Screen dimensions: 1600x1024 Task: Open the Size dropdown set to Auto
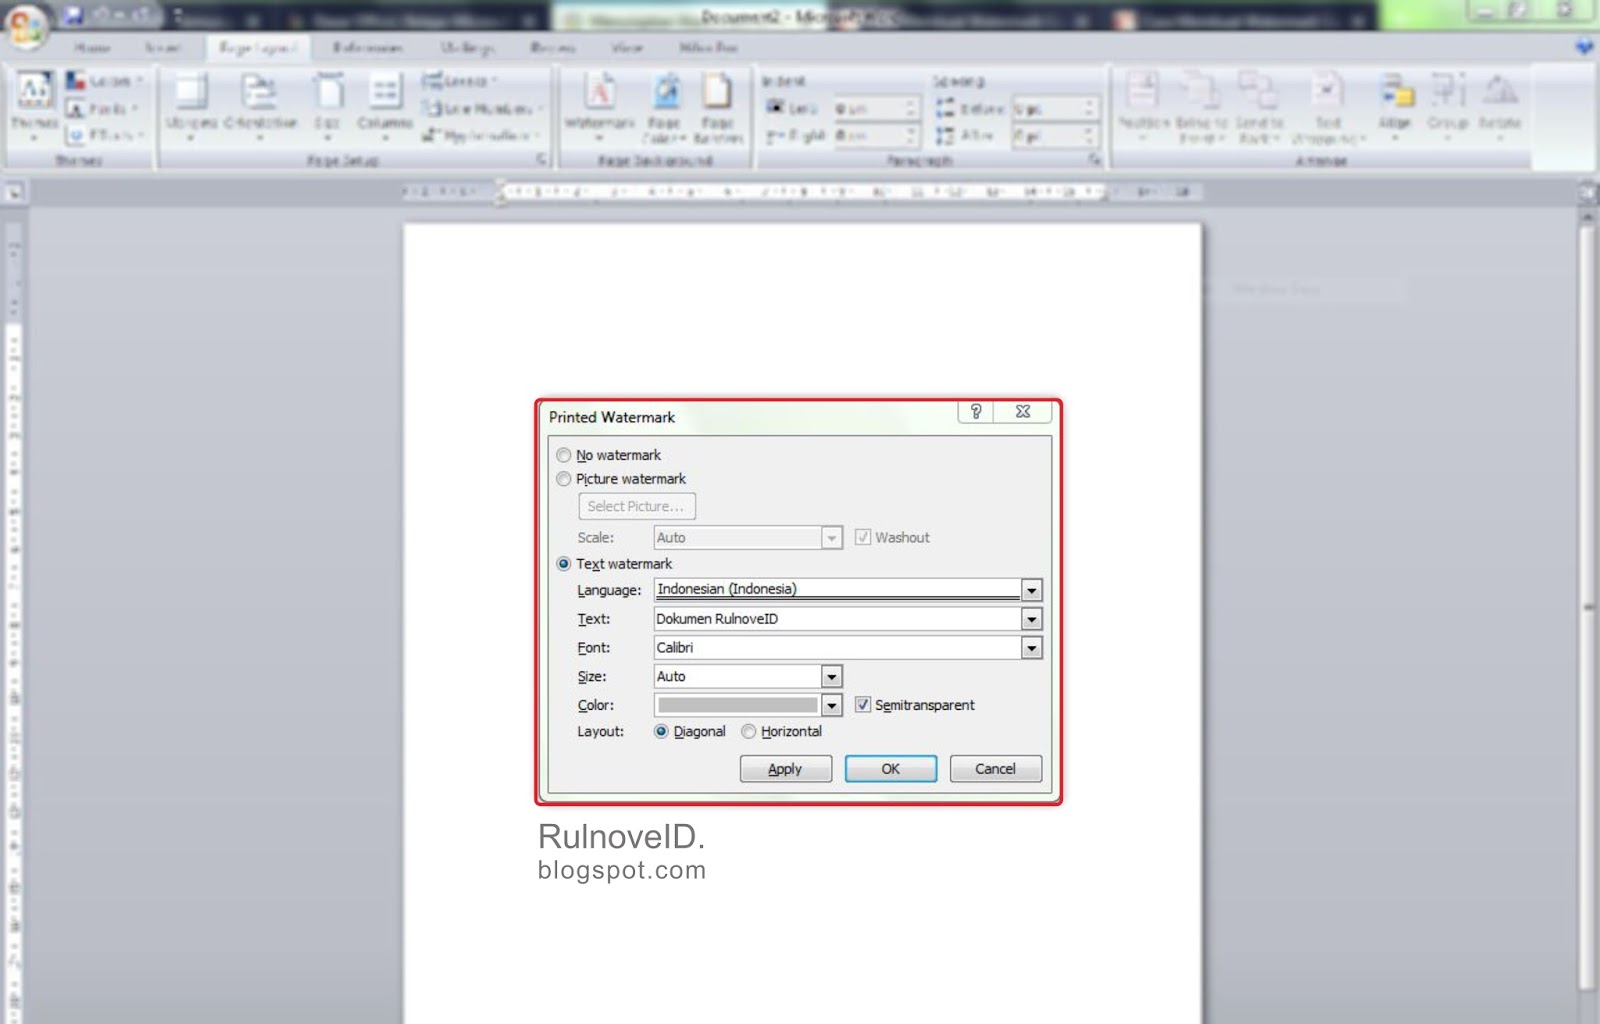click(830, 676)
